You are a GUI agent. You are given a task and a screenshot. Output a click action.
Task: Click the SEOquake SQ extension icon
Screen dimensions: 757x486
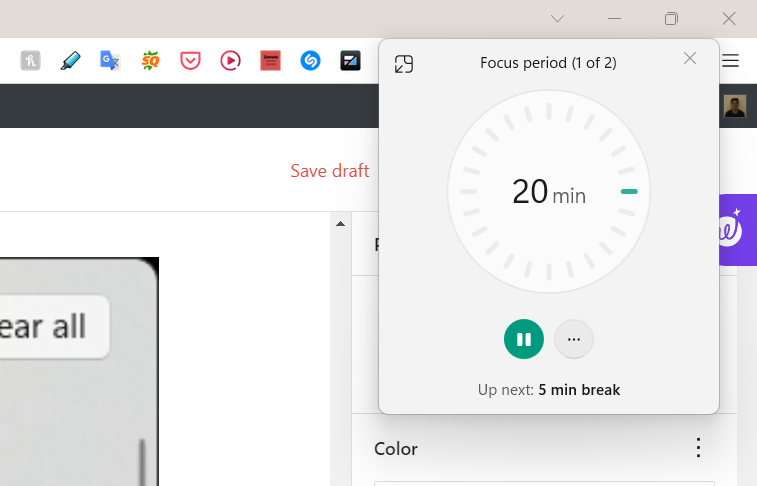(150, 61)
